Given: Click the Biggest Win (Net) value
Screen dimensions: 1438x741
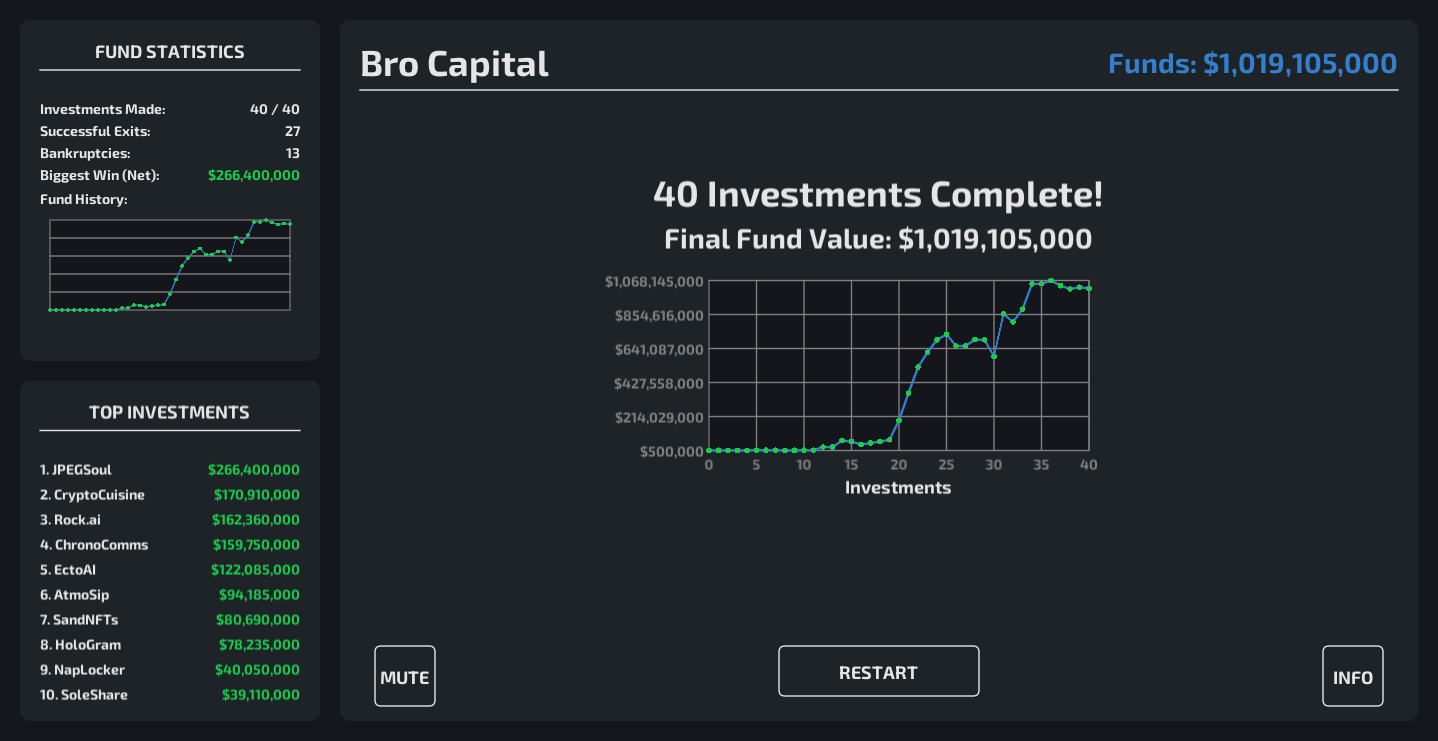Looking at the screenshot, I should coord(254,175).
